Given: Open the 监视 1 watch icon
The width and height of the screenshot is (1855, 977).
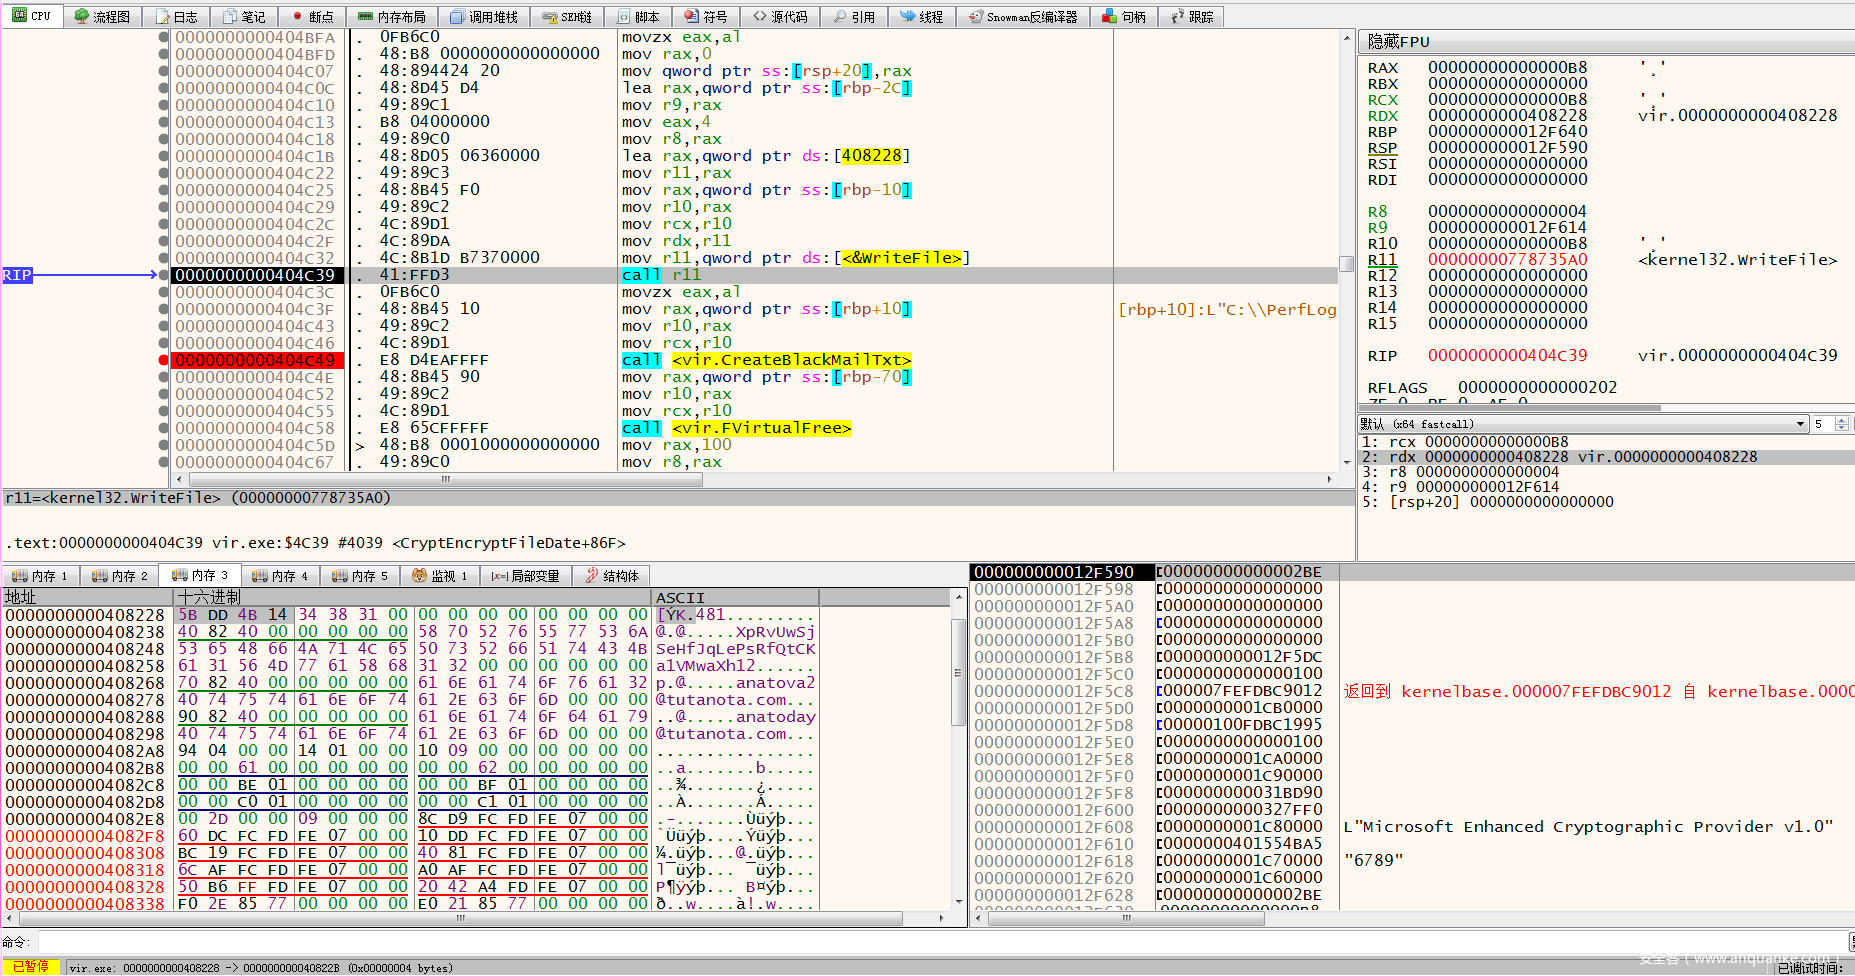Looking at the screenshot, I should (420, 576).
